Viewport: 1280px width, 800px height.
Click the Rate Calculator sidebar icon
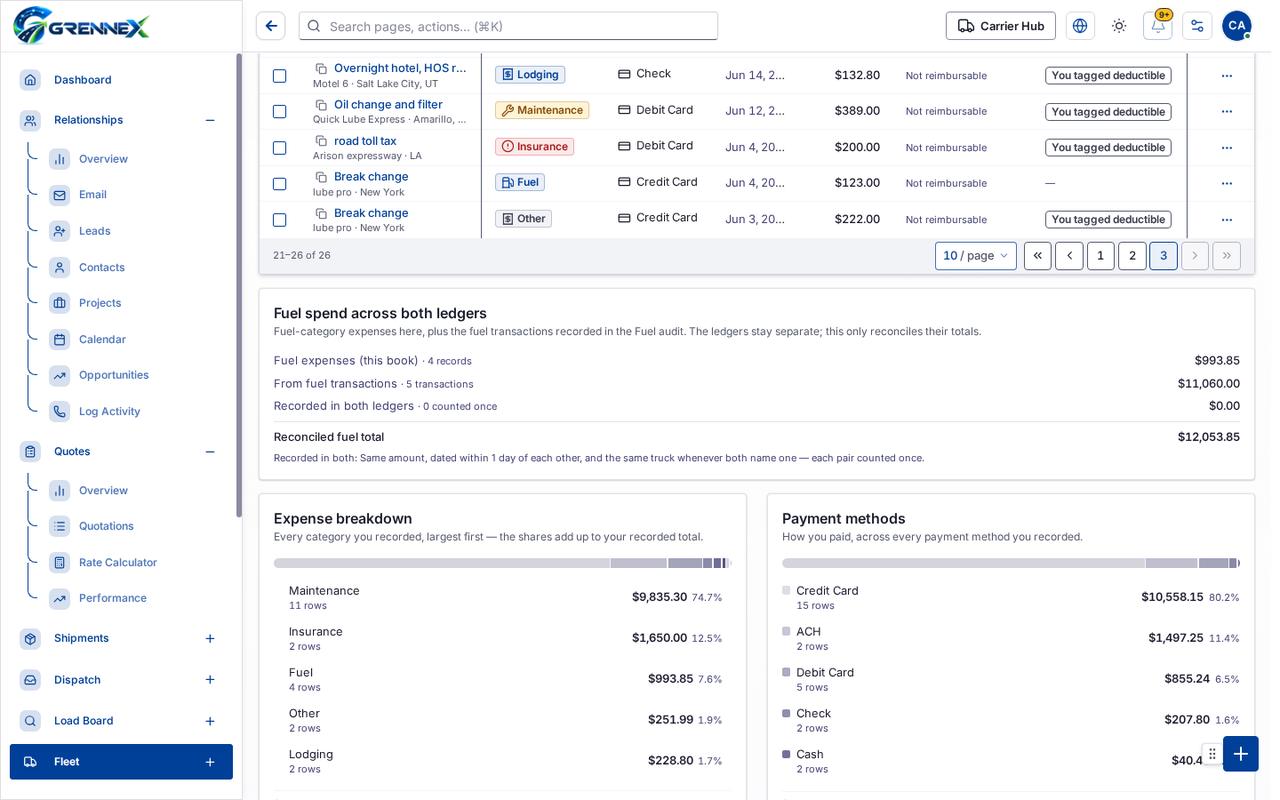(60, 562)
